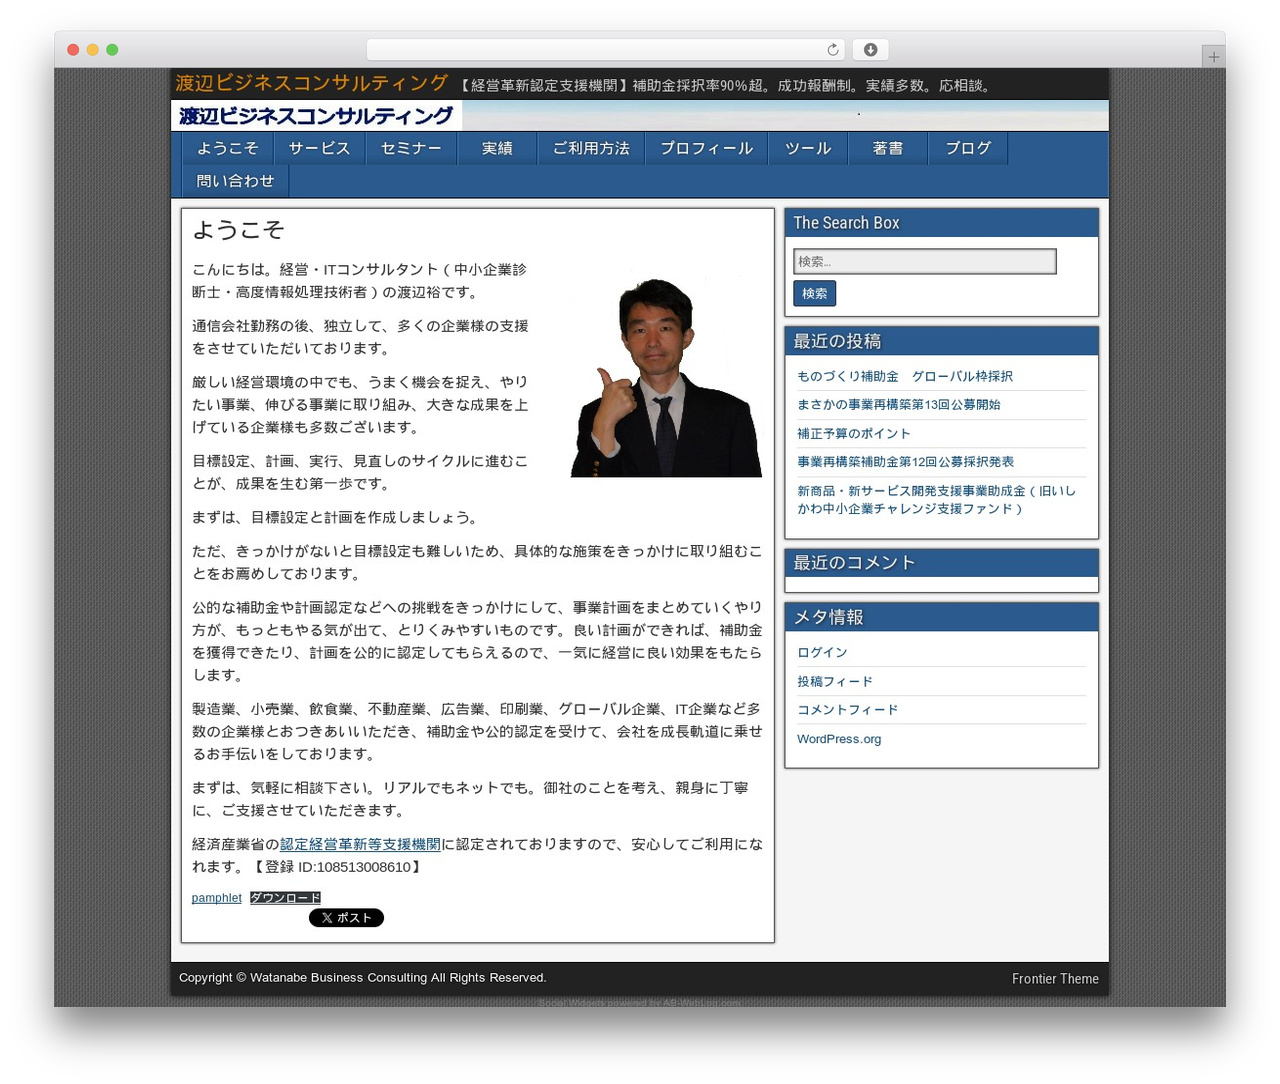Screen dimensions: 1280x1084
Task: Click the orange 渡辺ビジネスコンサルティング site title
Action: (x=312, y=84)
